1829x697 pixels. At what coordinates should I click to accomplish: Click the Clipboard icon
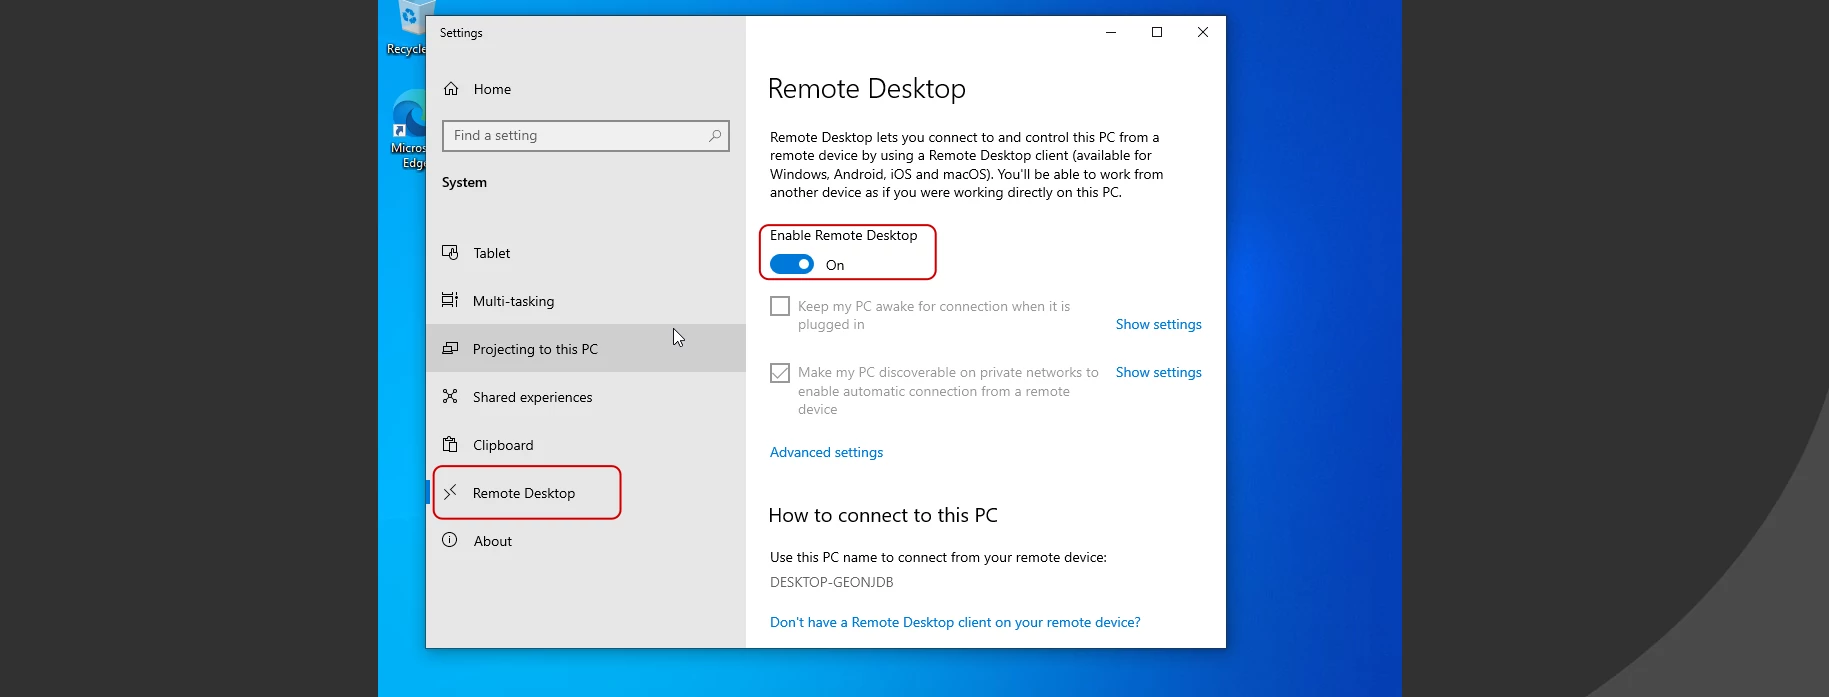[450, 444]
